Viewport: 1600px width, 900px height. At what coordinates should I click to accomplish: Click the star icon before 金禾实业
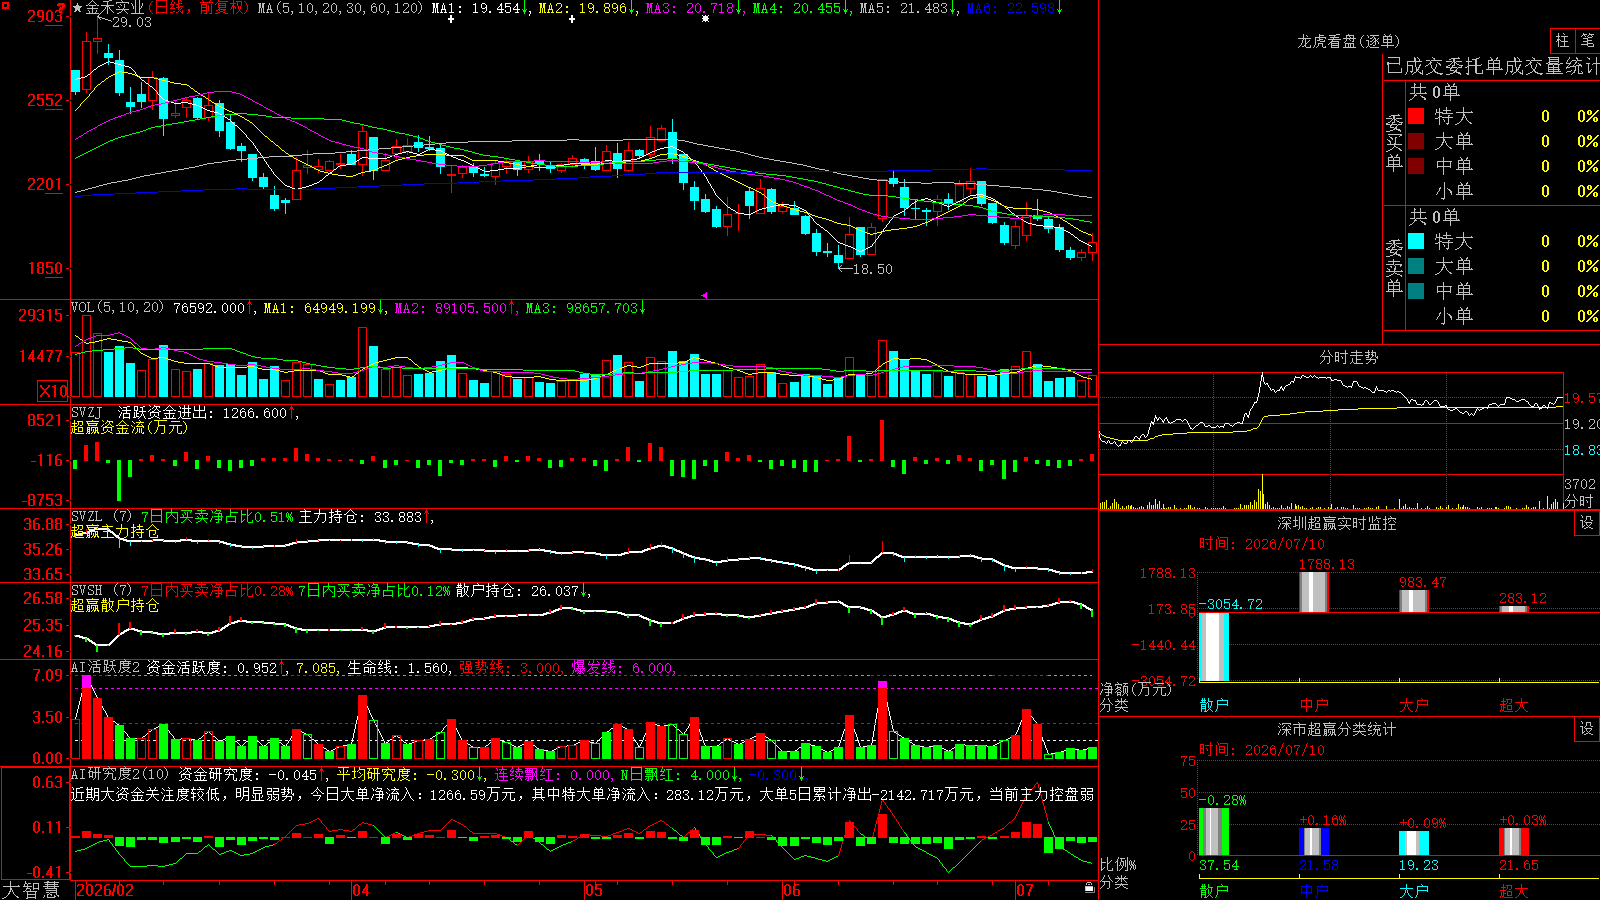(x=78, y=8)
